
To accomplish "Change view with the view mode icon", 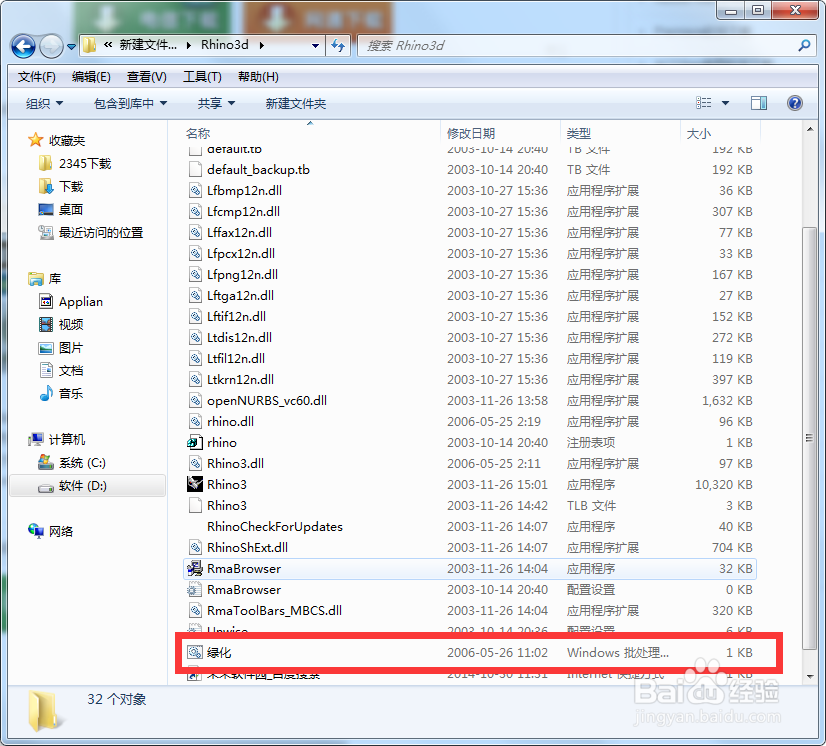I will (703, 103).
